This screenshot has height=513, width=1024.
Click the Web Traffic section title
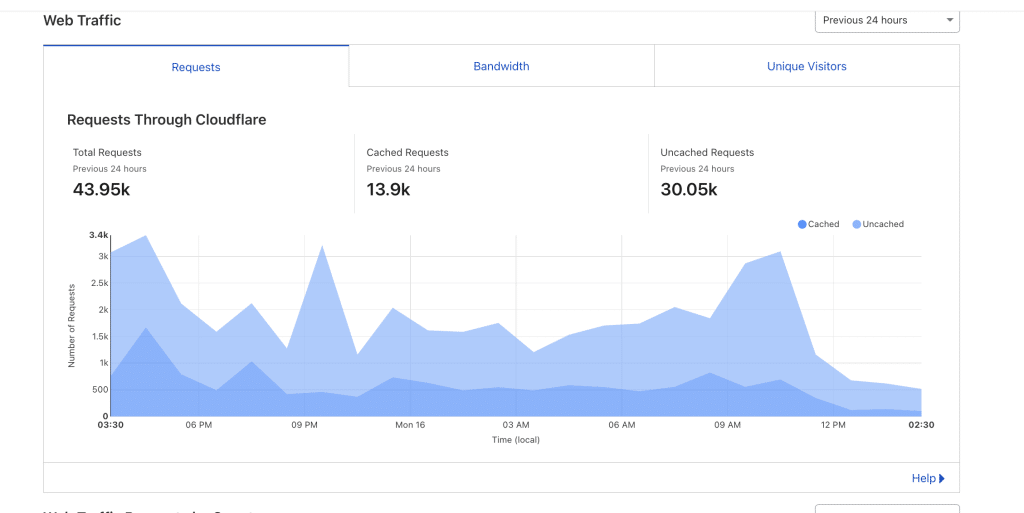pyautogui.click(x=82, y=20)
